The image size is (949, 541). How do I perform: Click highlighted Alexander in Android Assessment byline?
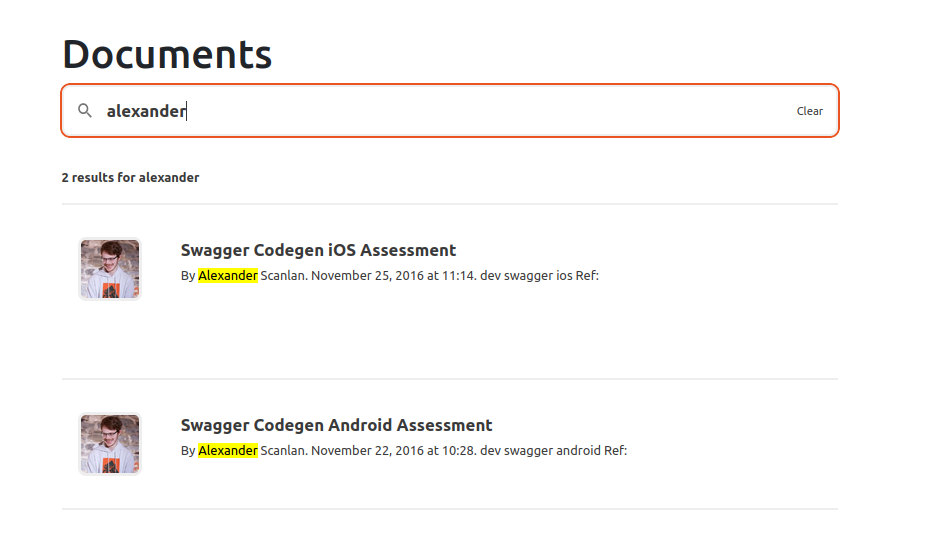[228, 451]
